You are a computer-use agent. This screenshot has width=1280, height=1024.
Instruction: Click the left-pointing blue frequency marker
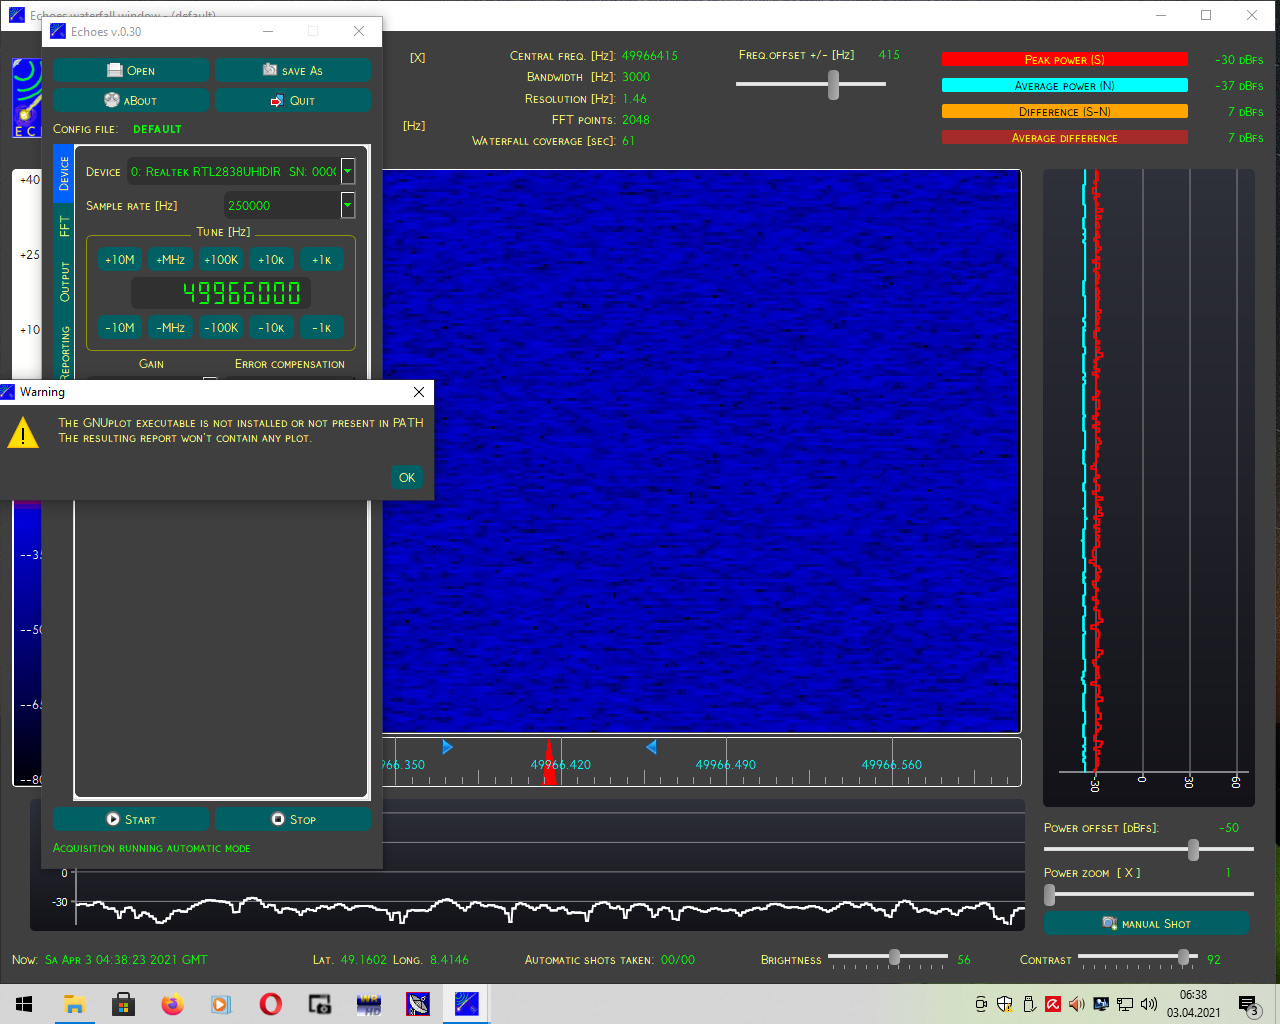coord(651,747)
